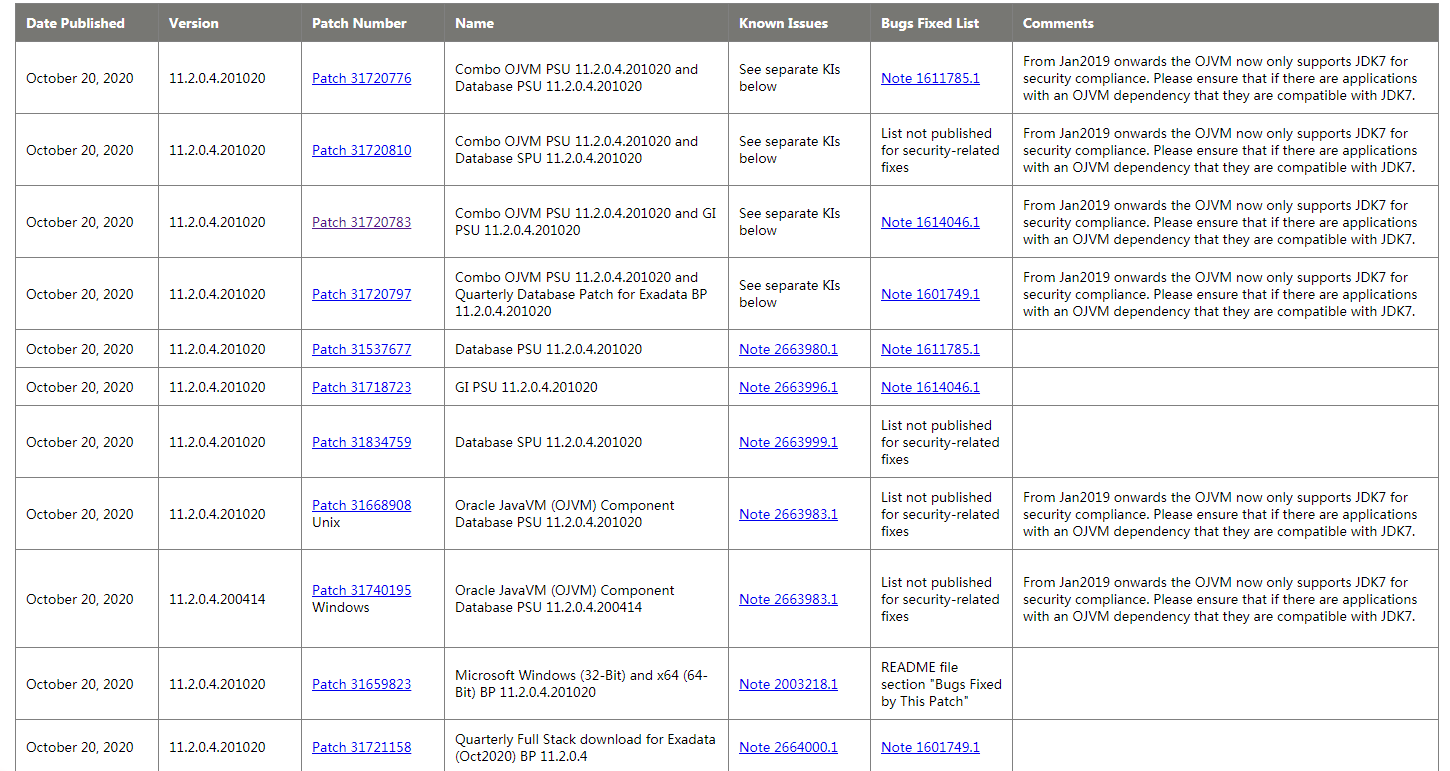Click 'See separate KIs below' in Patch 31720776 row
Screen dimensions: 1450x771
[789, 78]
